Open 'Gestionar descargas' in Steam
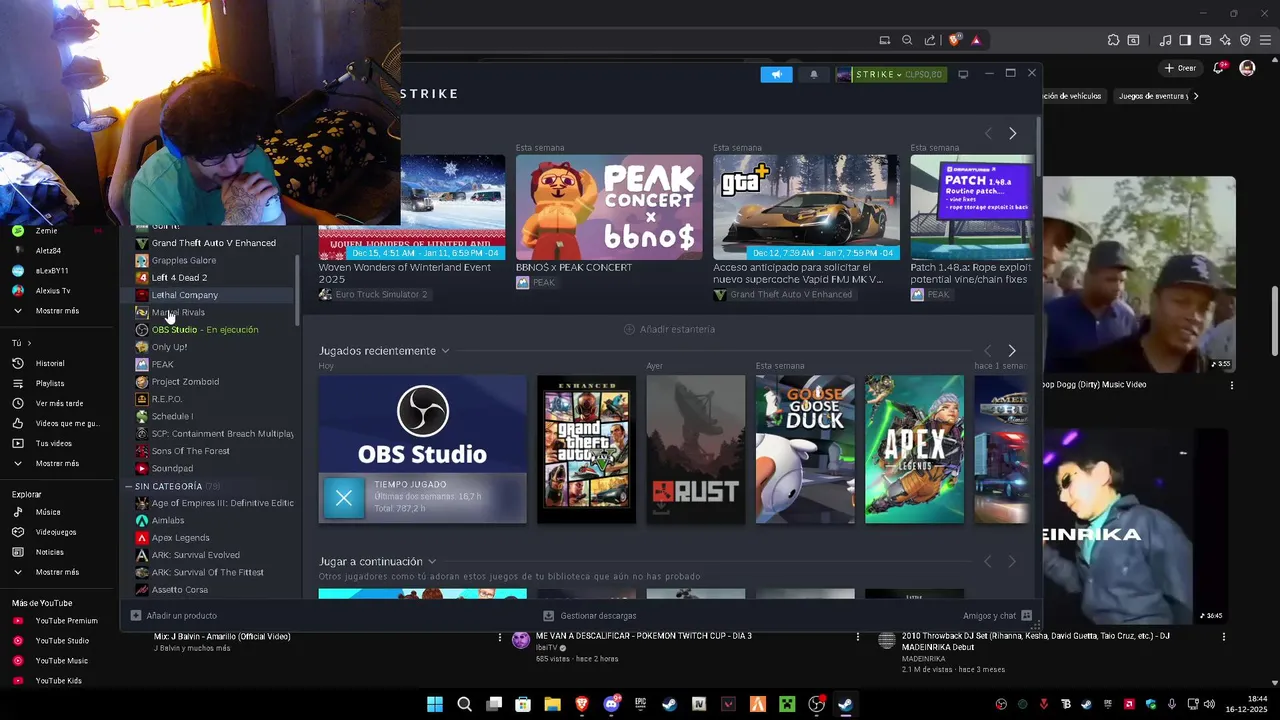The image size is (1280, 720). coord(589,616)
